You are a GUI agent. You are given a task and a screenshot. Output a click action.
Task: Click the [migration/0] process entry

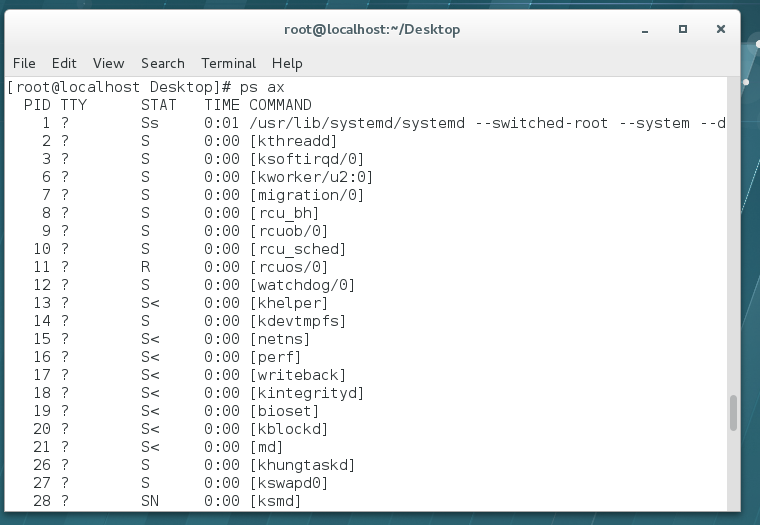tap(306, 195)
